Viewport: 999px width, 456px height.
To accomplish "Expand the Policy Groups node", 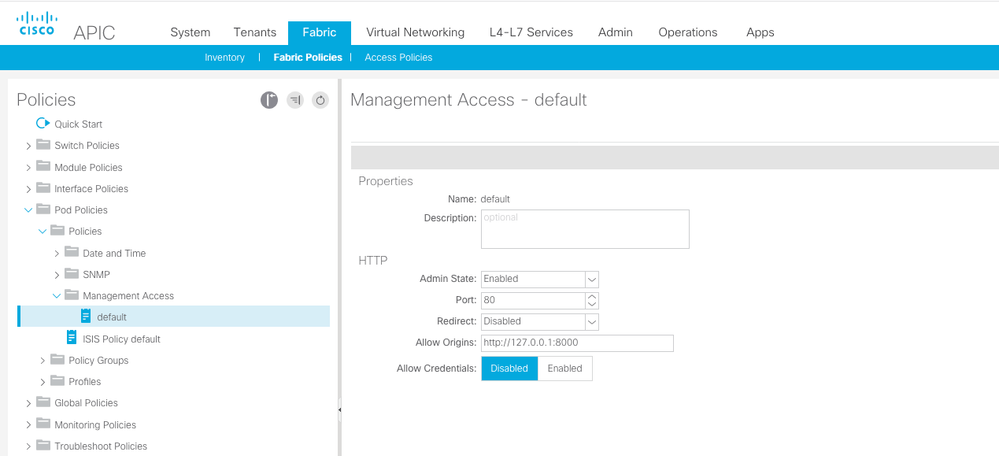I will pyautogui.click(x=43, y=360).
